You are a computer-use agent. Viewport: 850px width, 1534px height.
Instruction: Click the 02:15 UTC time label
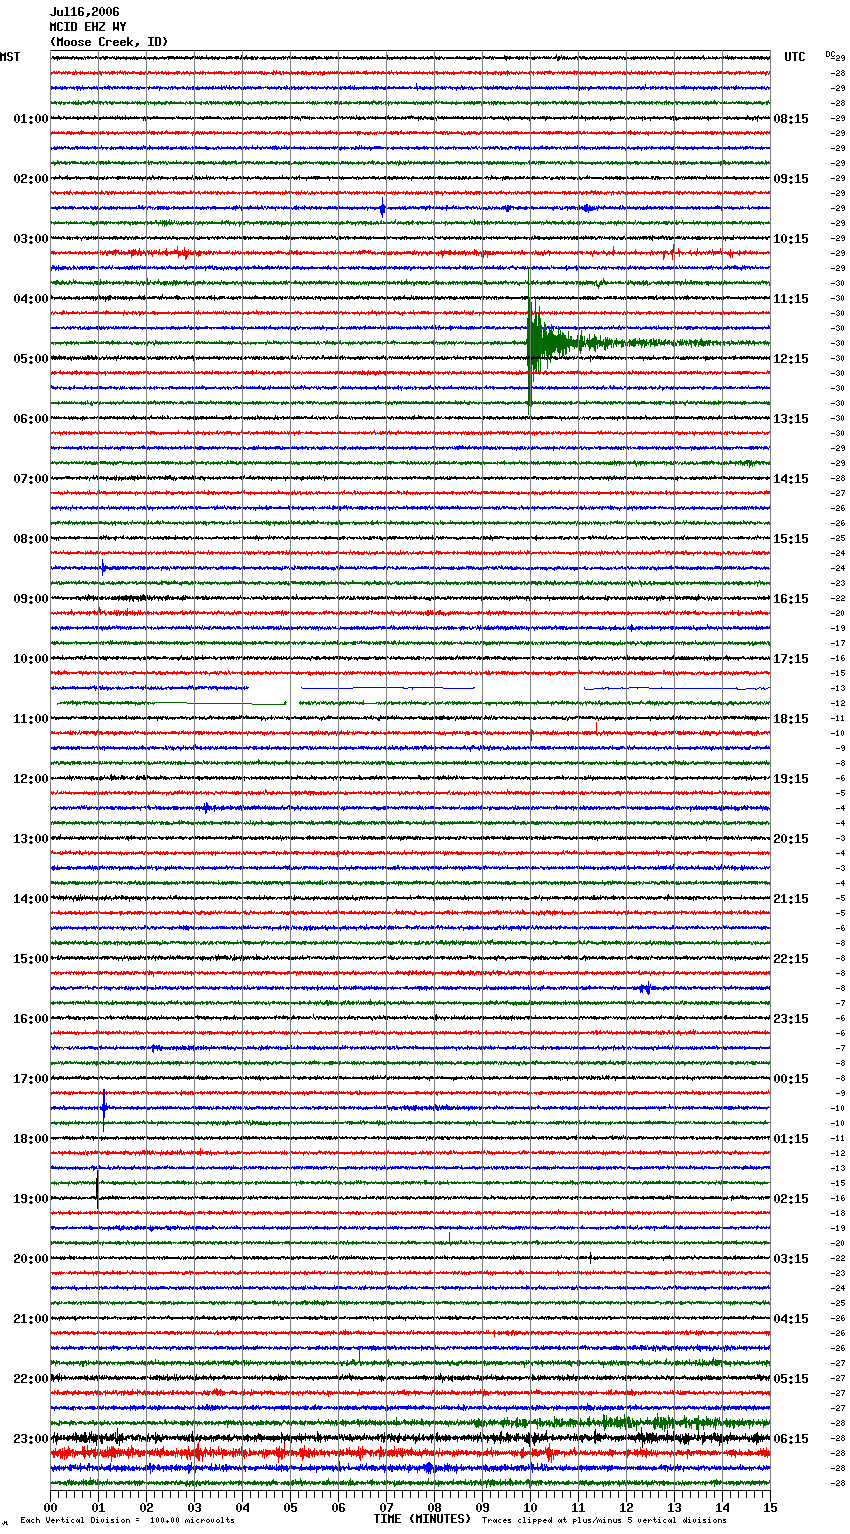click(x=791, y=1199)
